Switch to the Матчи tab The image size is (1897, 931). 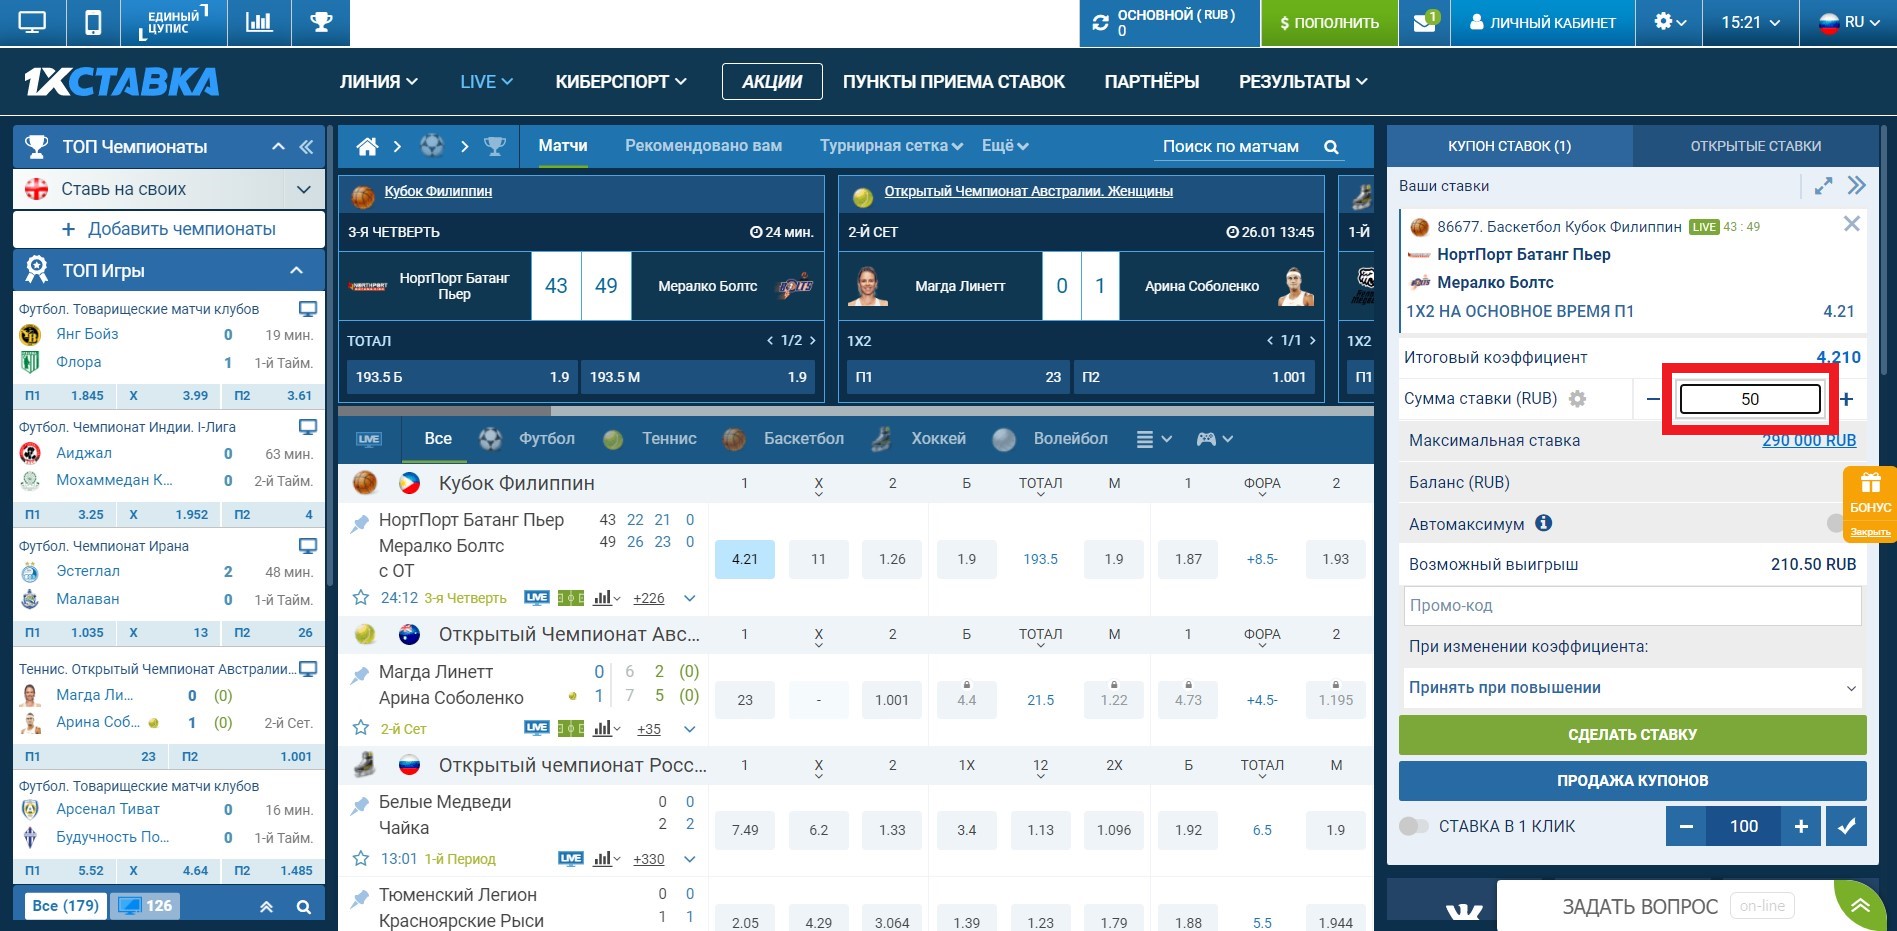563,146
